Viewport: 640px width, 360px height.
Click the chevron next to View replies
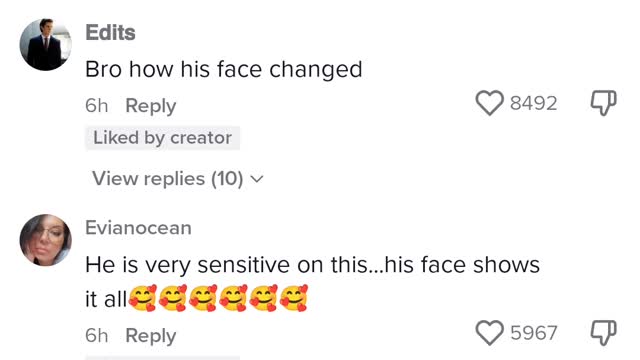pos(257,179)
